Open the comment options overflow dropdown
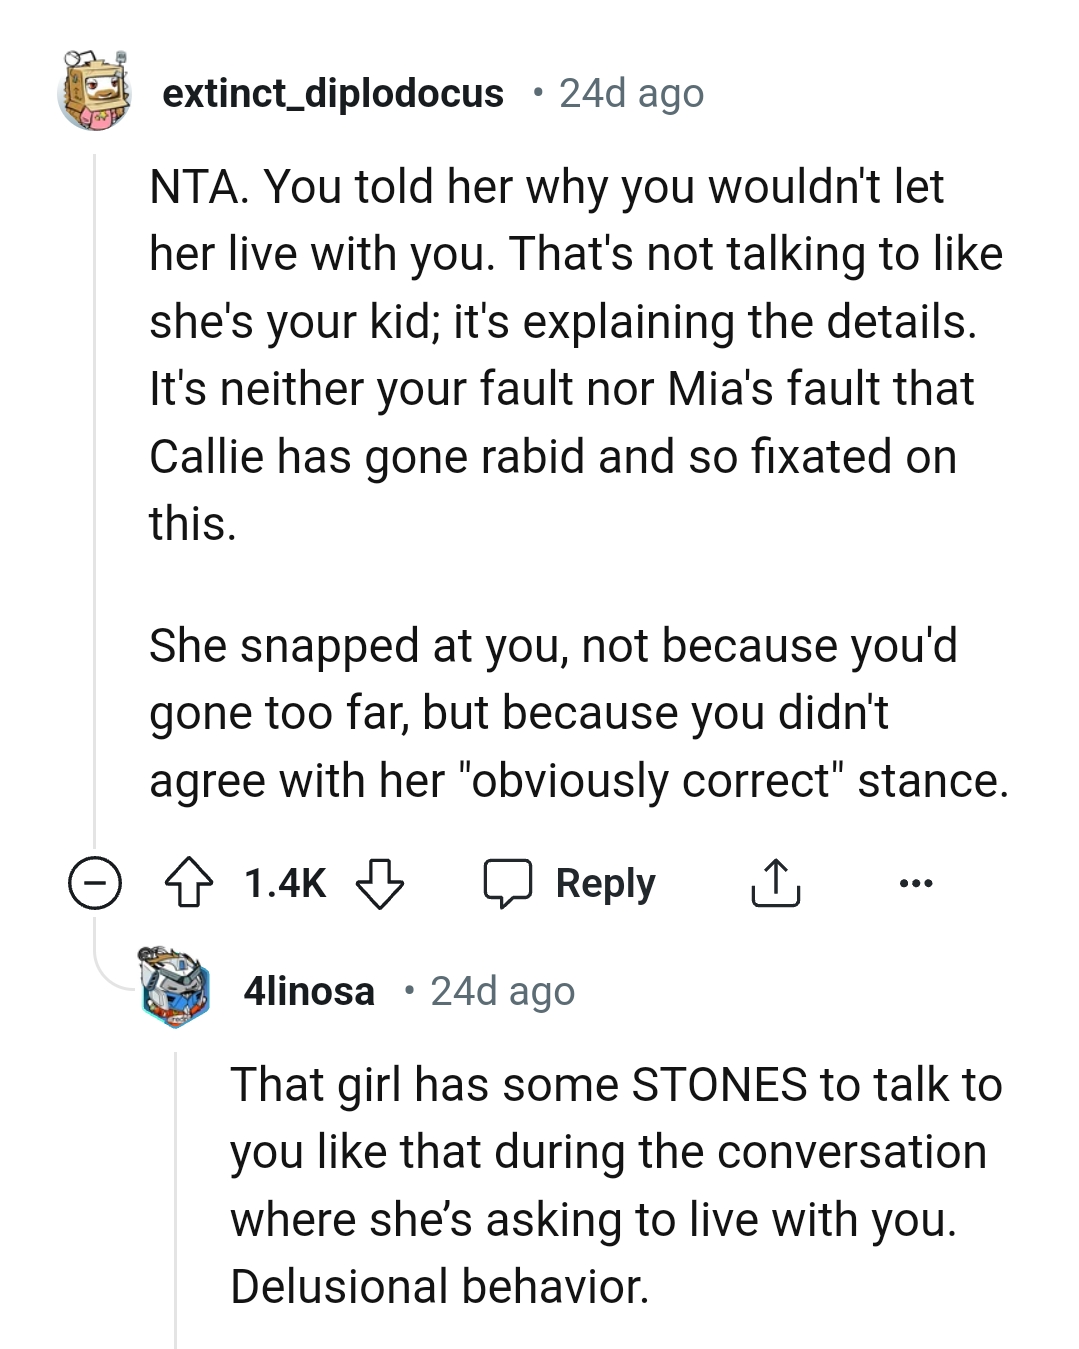 [917, 883]
